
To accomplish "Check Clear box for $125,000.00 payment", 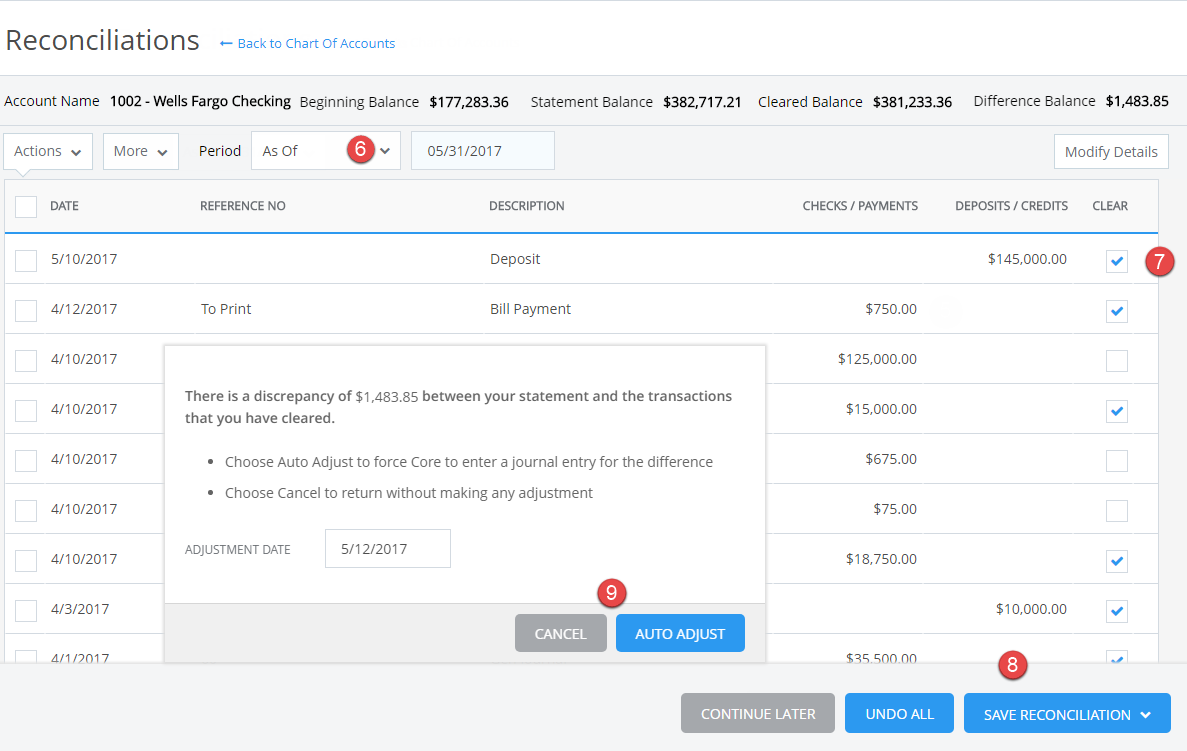I will tap(1117, 360).
